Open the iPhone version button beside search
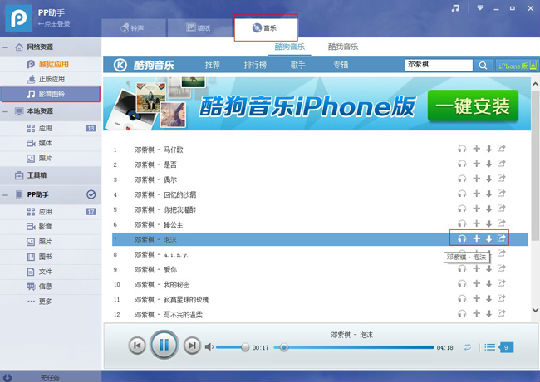The width and height of the screenshot is (540, 382). [517, 65]
